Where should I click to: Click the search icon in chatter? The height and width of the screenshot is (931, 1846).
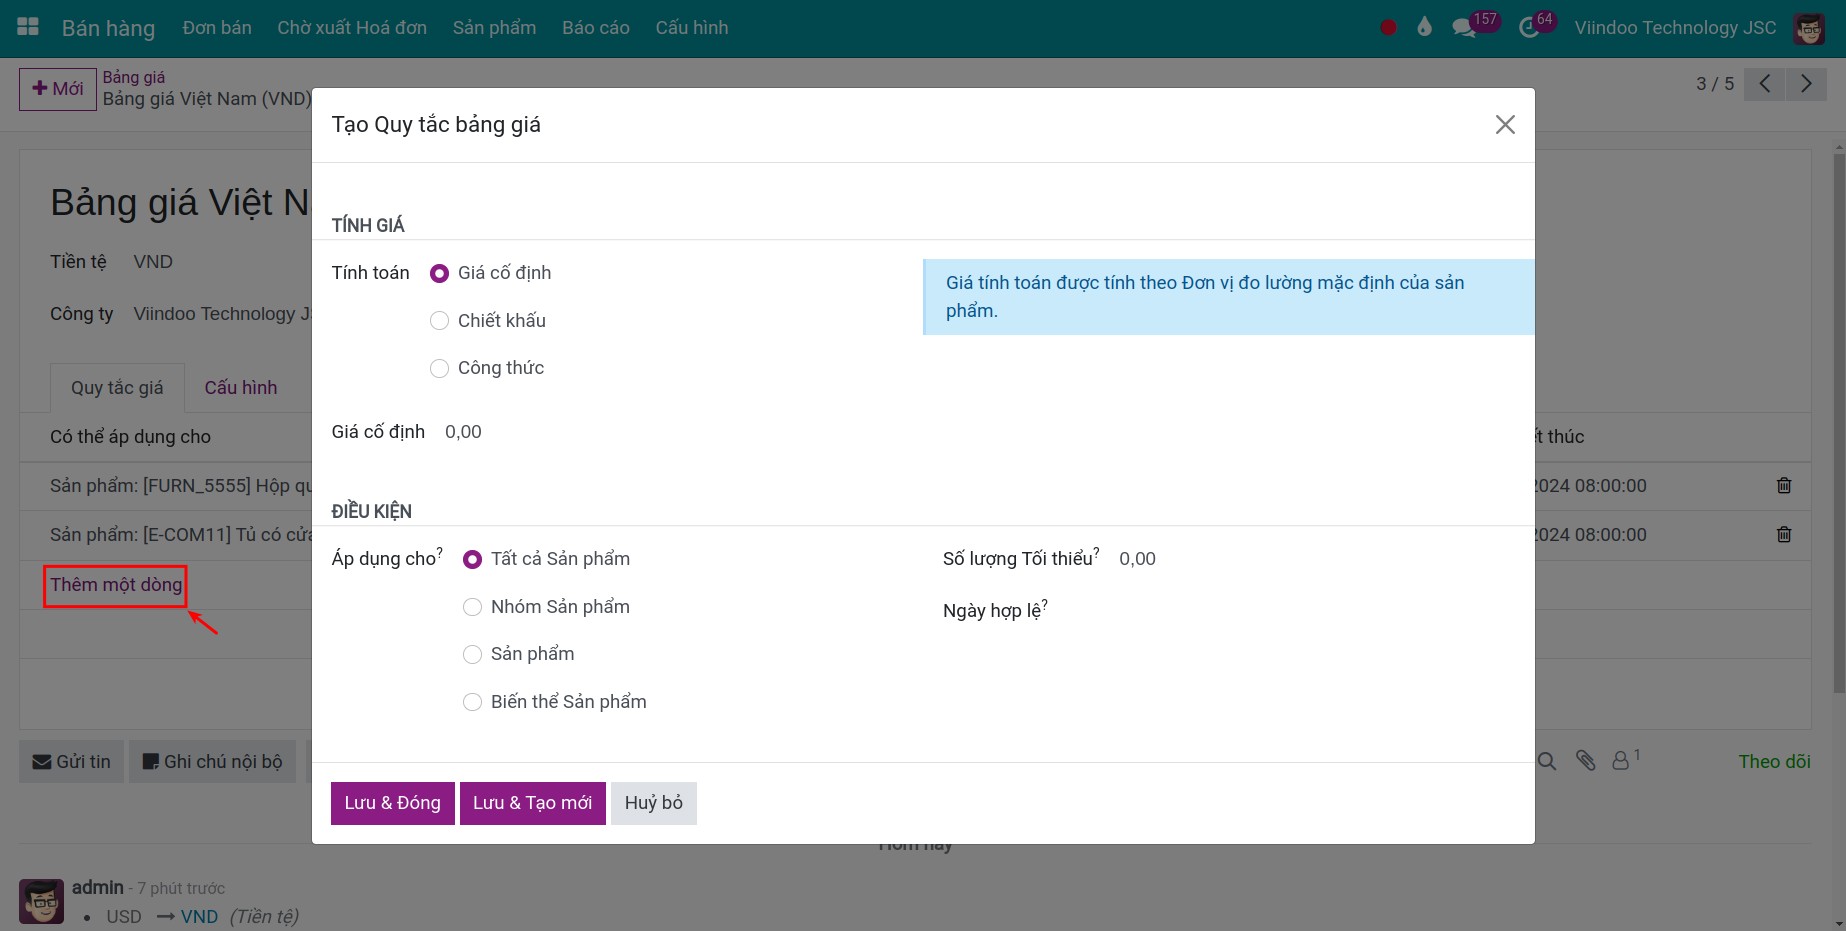(1546, 762)
